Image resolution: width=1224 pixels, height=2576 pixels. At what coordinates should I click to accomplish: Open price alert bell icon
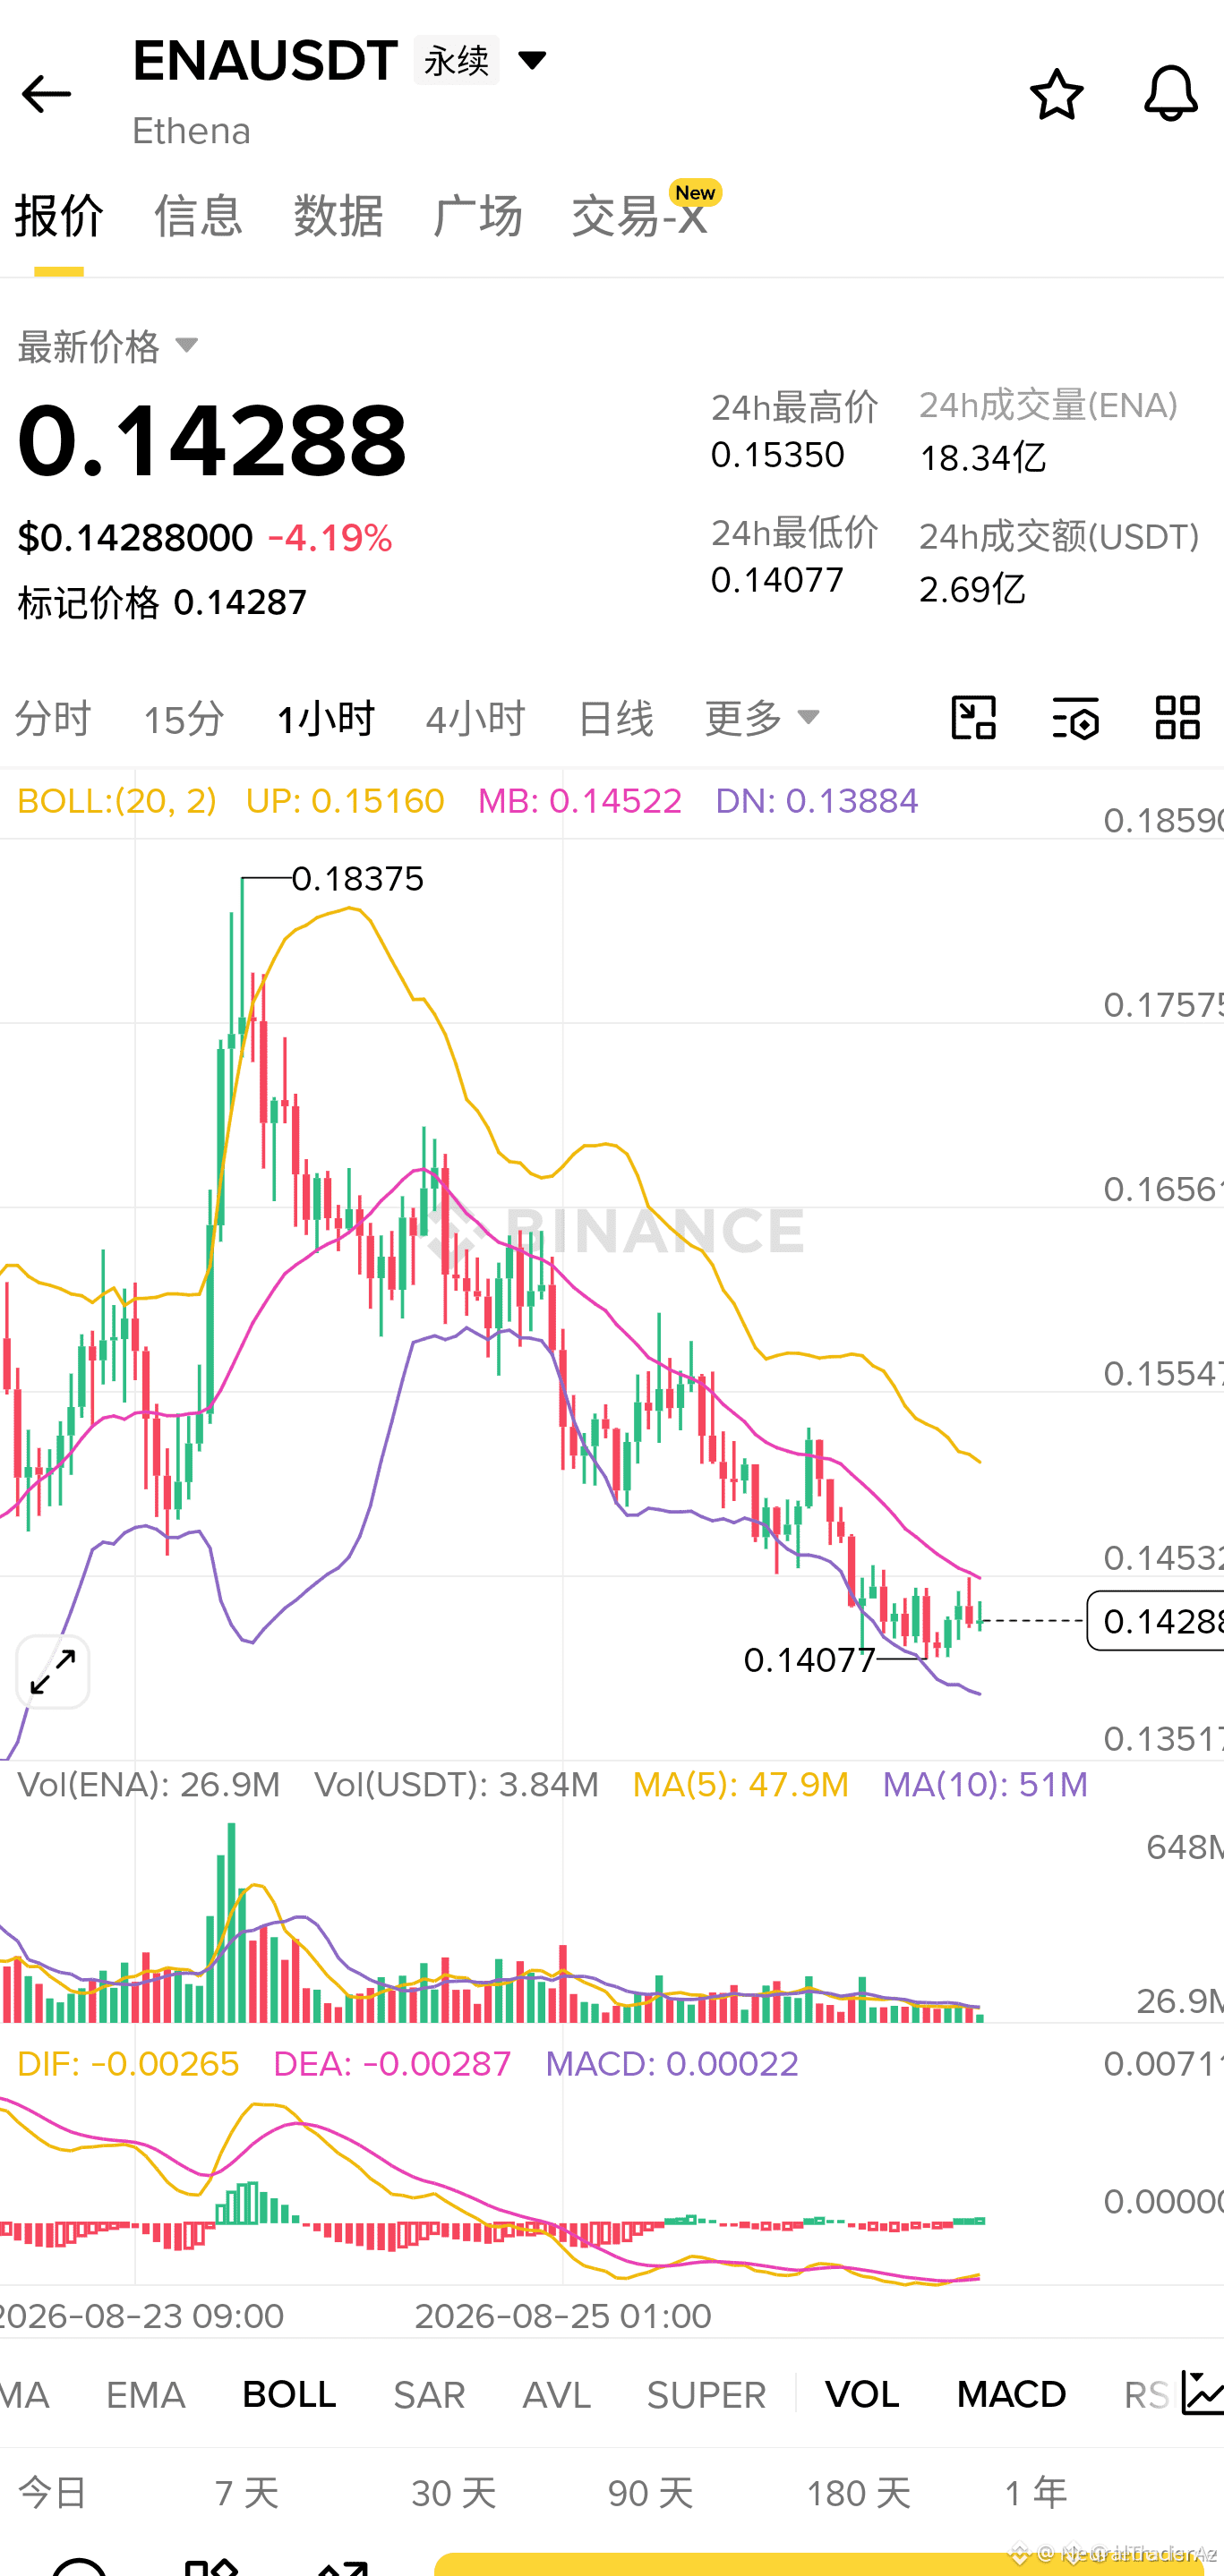tap(1171, 95)
